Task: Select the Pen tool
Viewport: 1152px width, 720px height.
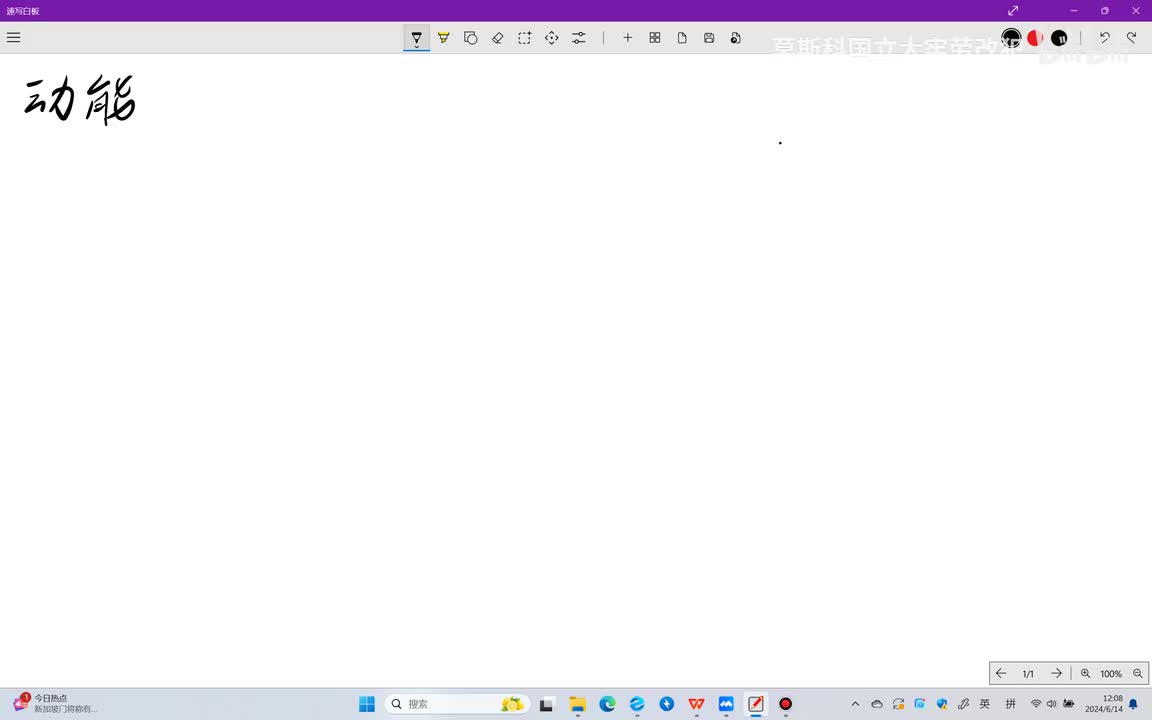Action: tap(417, 36)
